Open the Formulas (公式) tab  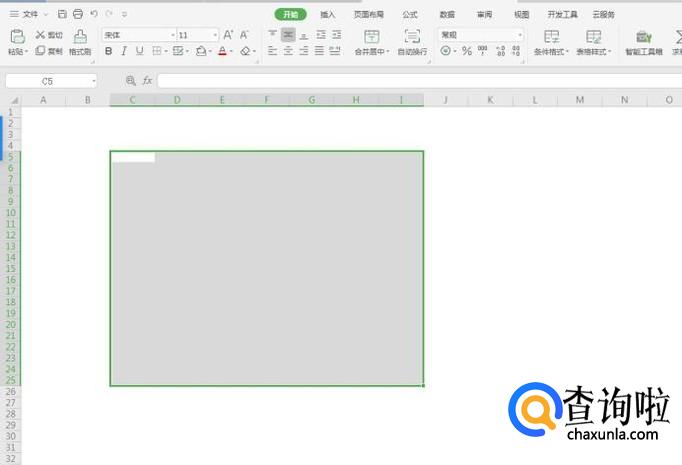pos(410,14)
